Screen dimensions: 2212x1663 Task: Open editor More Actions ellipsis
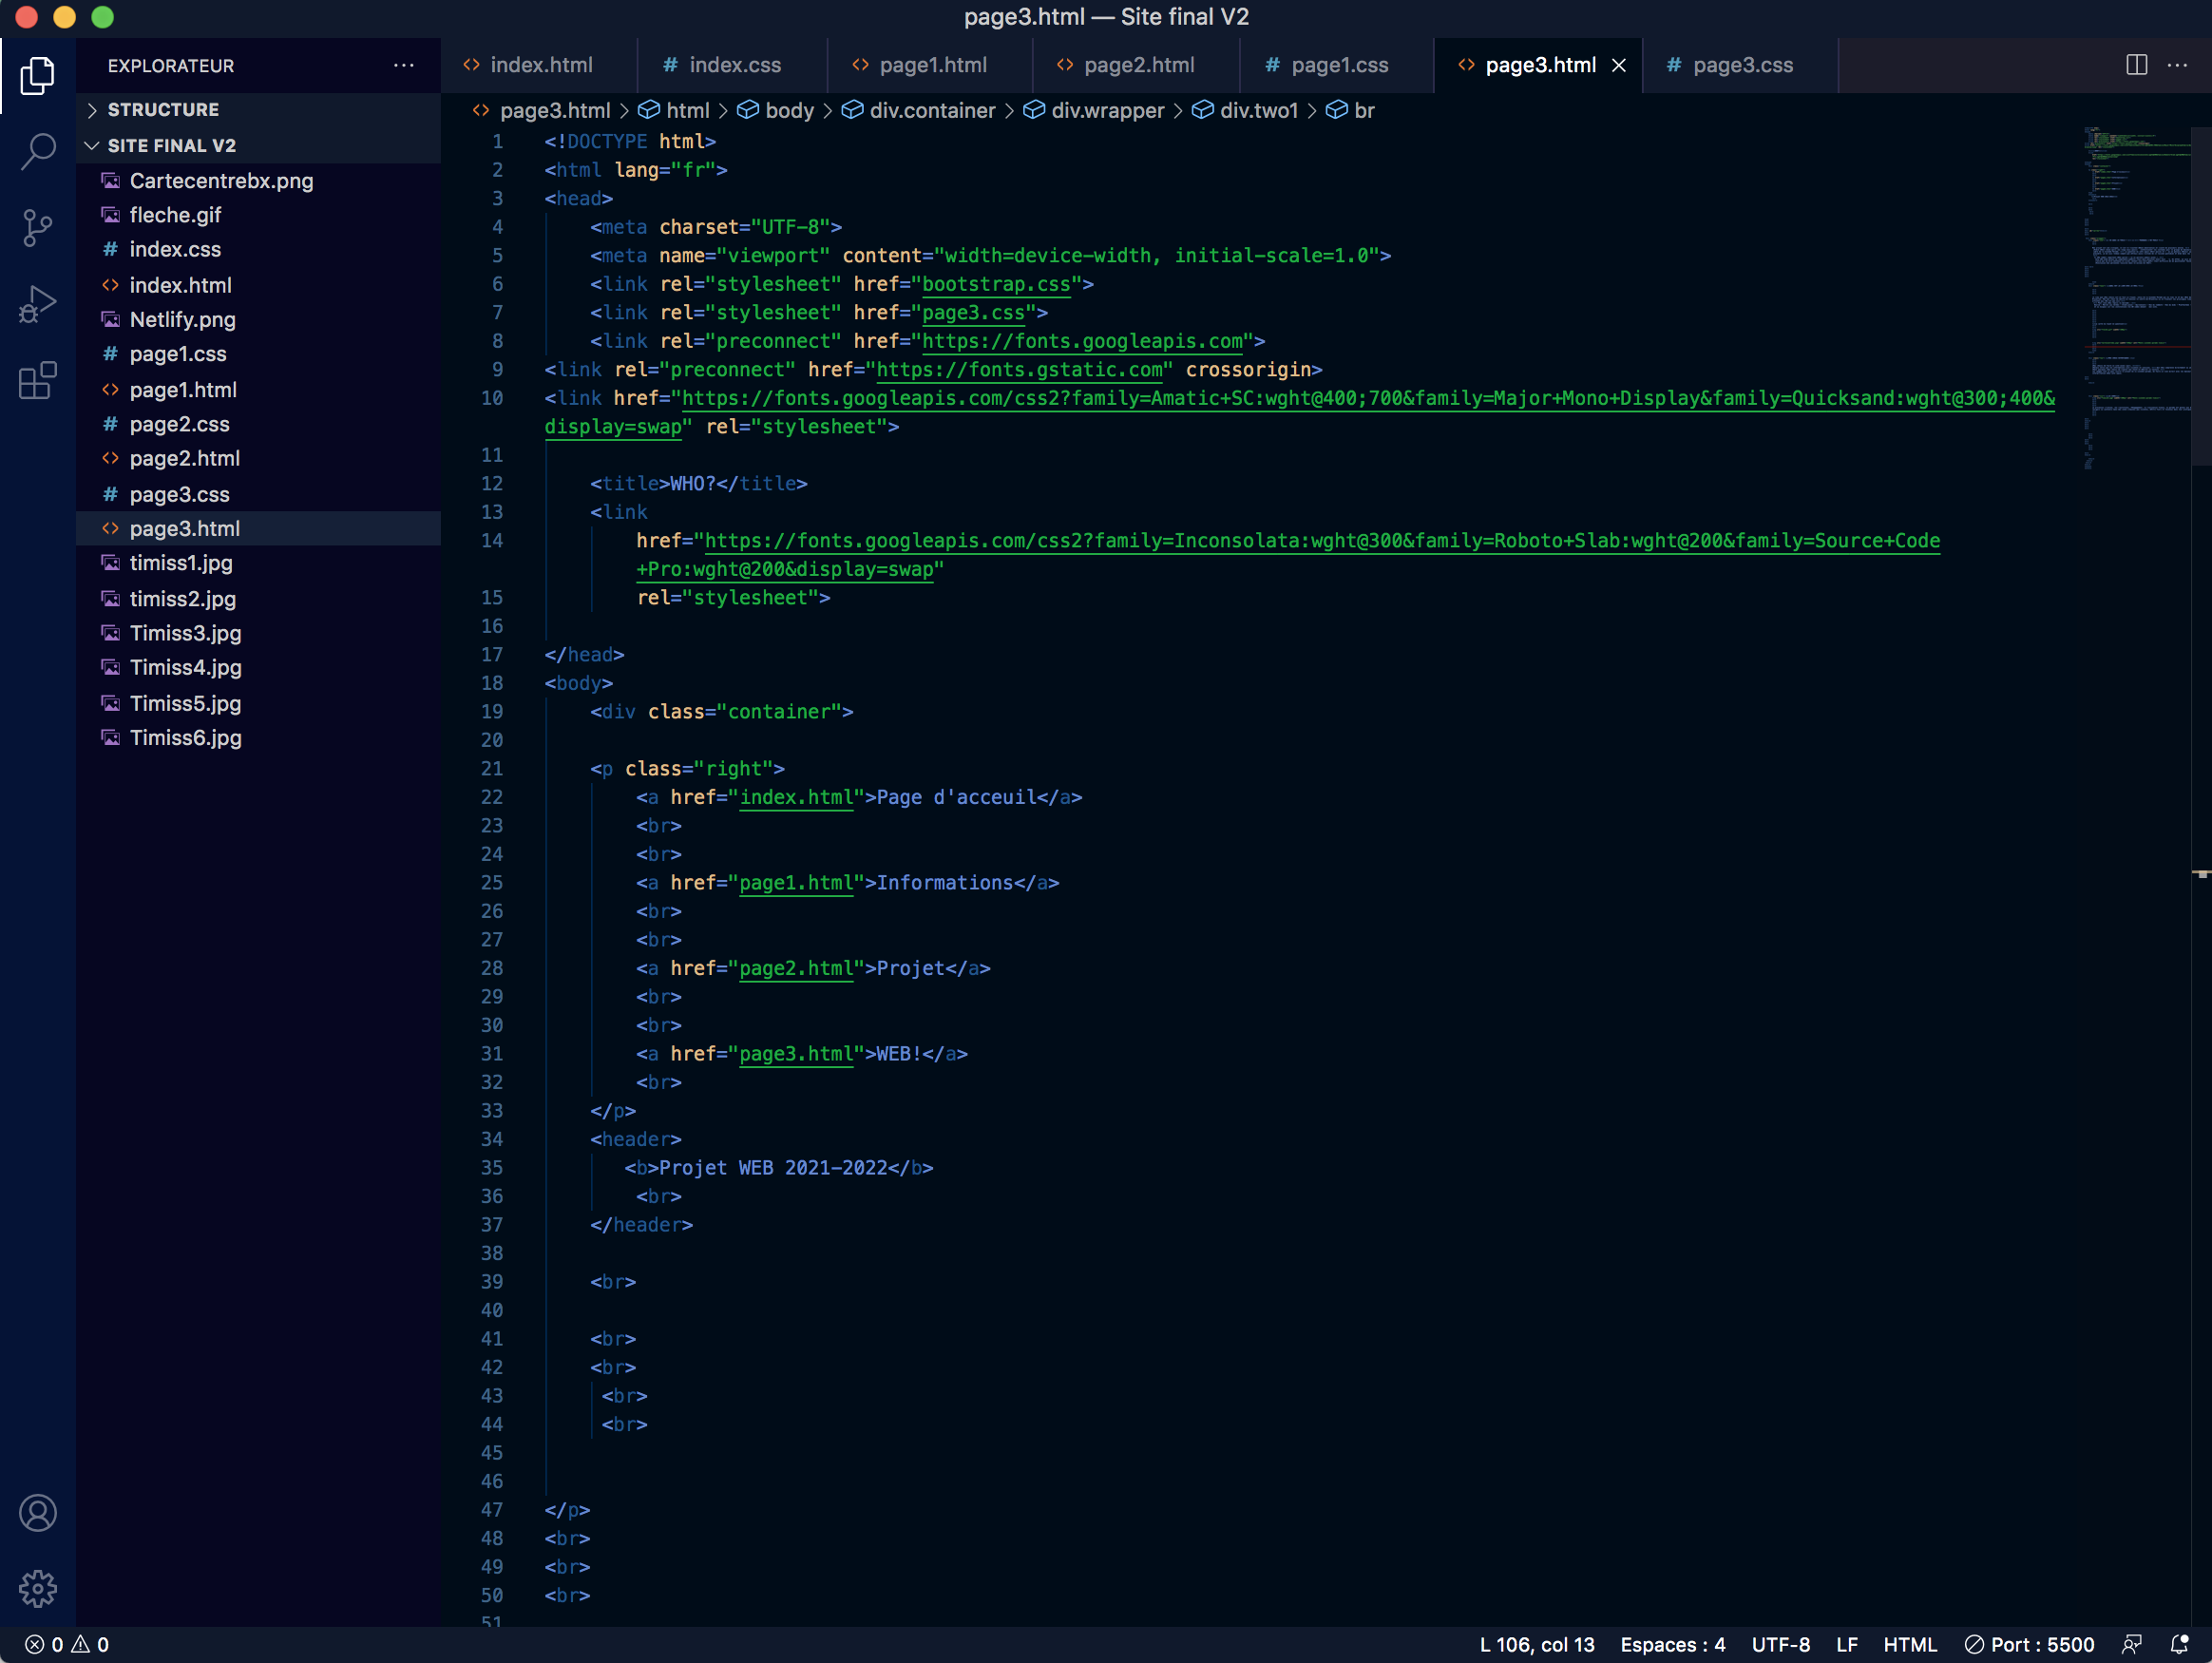(2177, 65)
